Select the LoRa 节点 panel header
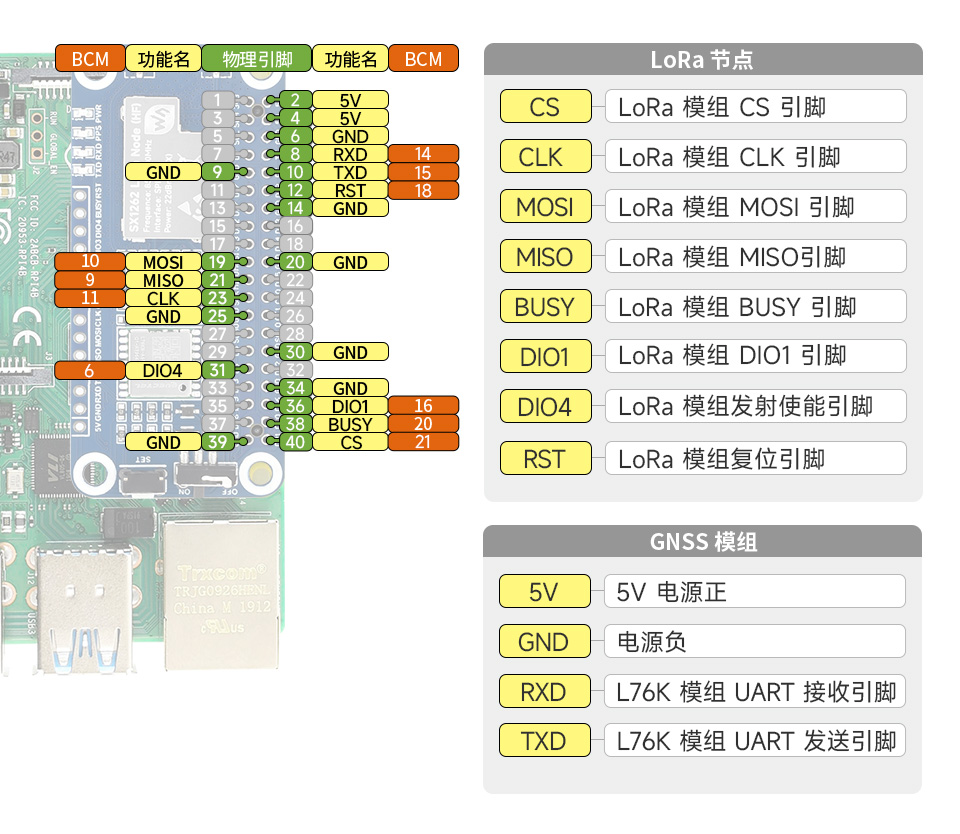 pos(703,60)
